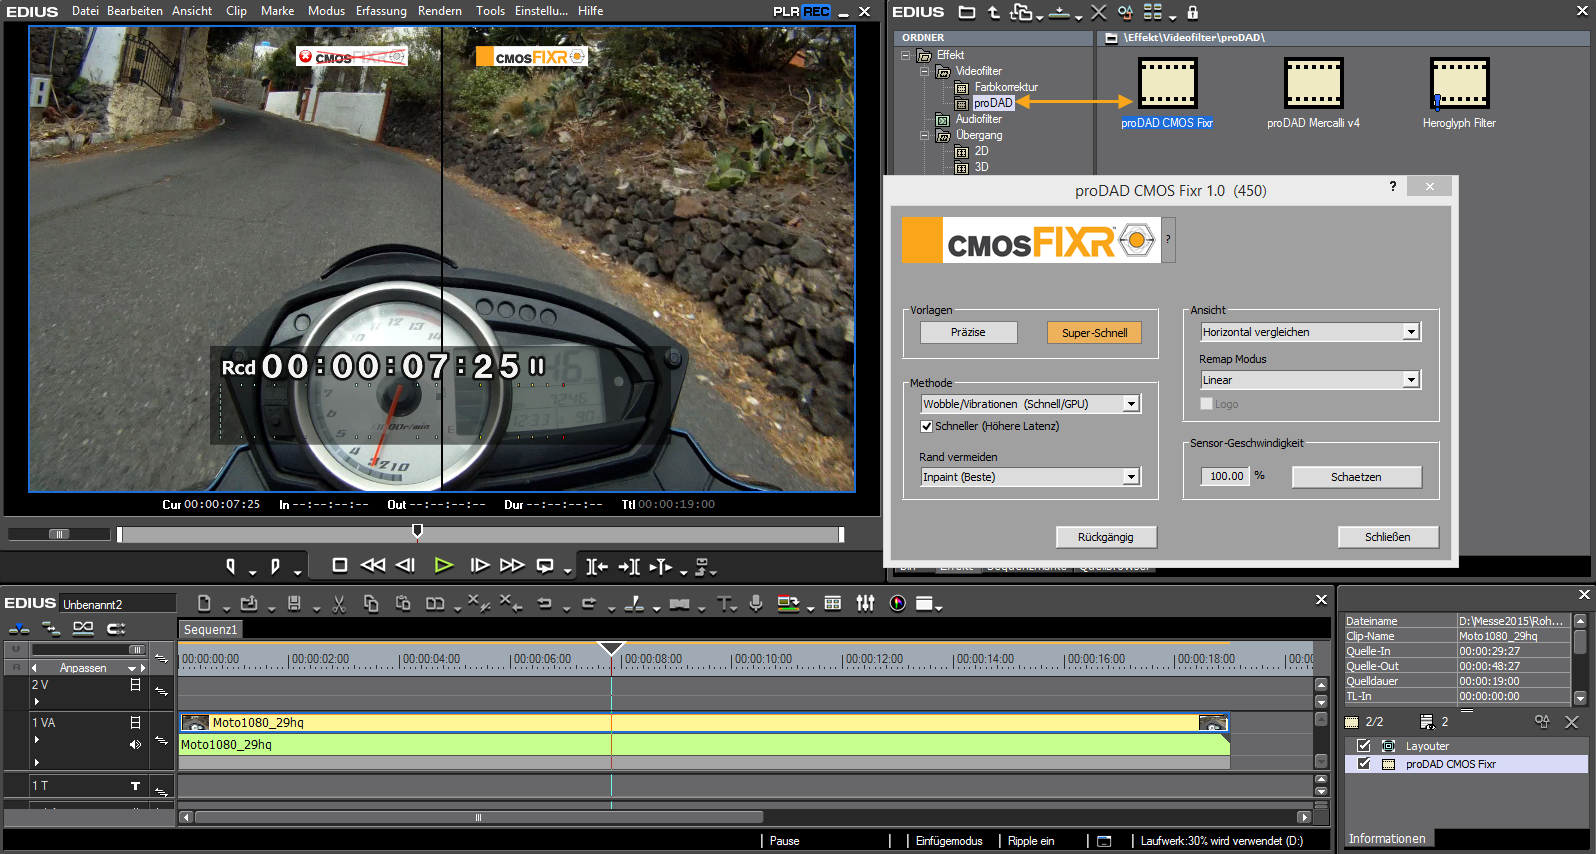Set the Out point in the player
The height and width of the screenshot is (854, 1596).
tap(275, 566)
